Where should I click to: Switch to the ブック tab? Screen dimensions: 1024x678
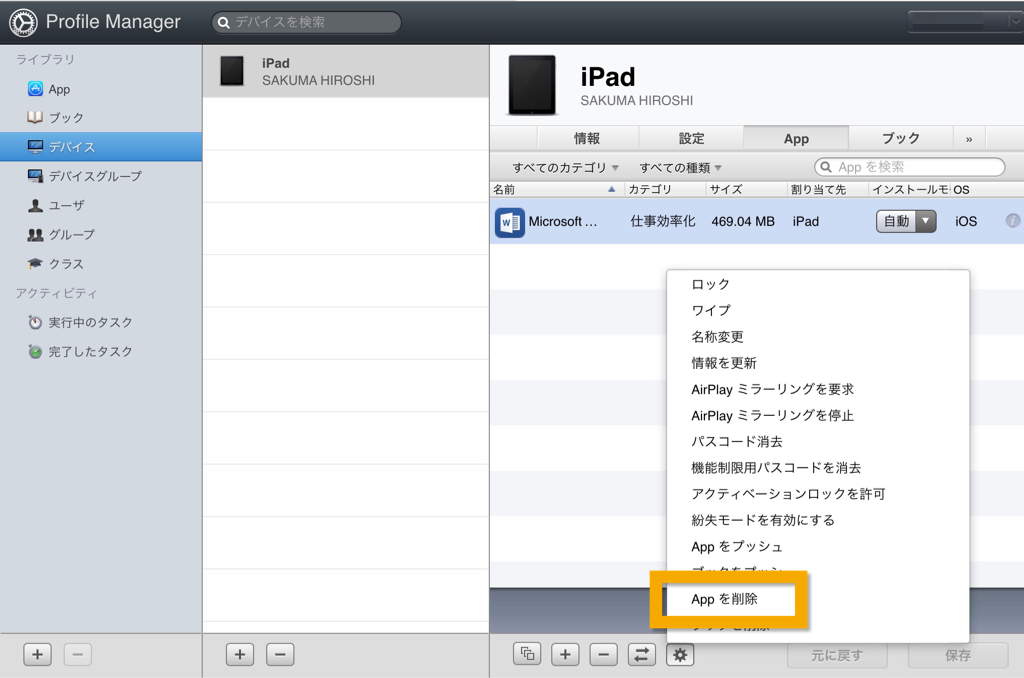[x=901, y=138]
